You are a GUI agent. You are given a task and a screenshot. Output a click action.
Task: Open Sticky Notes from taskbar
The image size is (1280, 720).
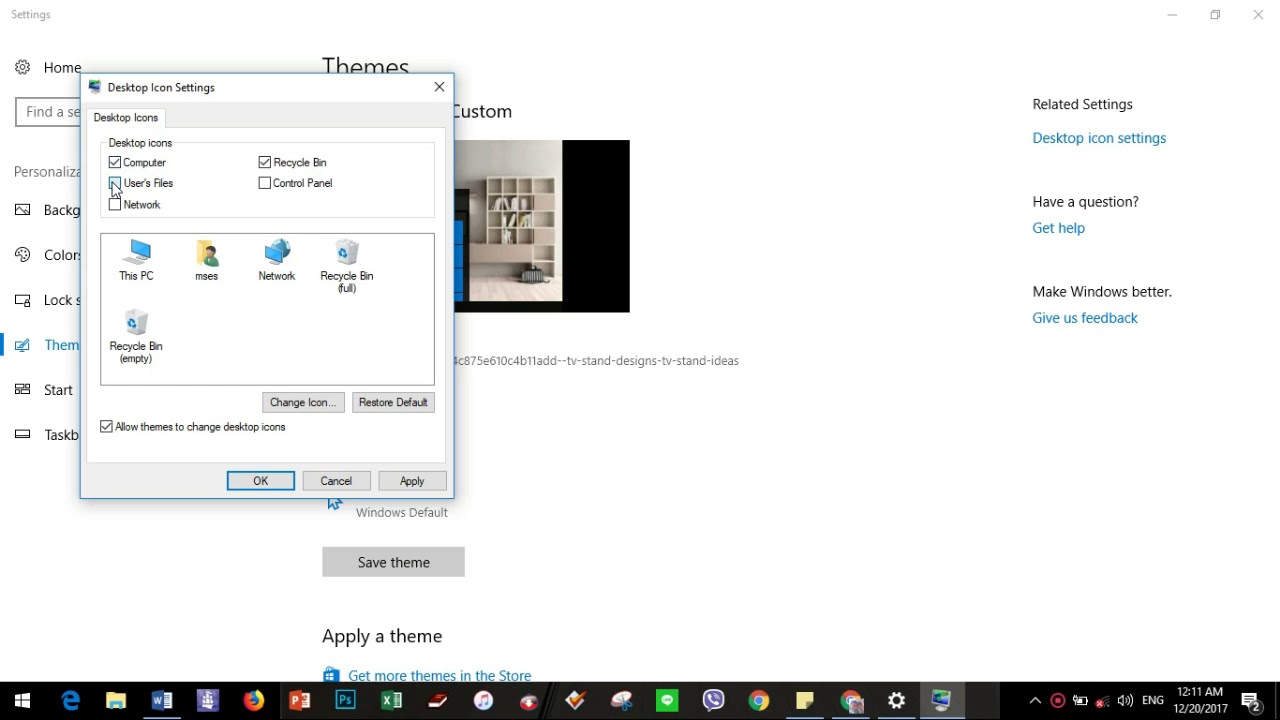tap(805, 701)
